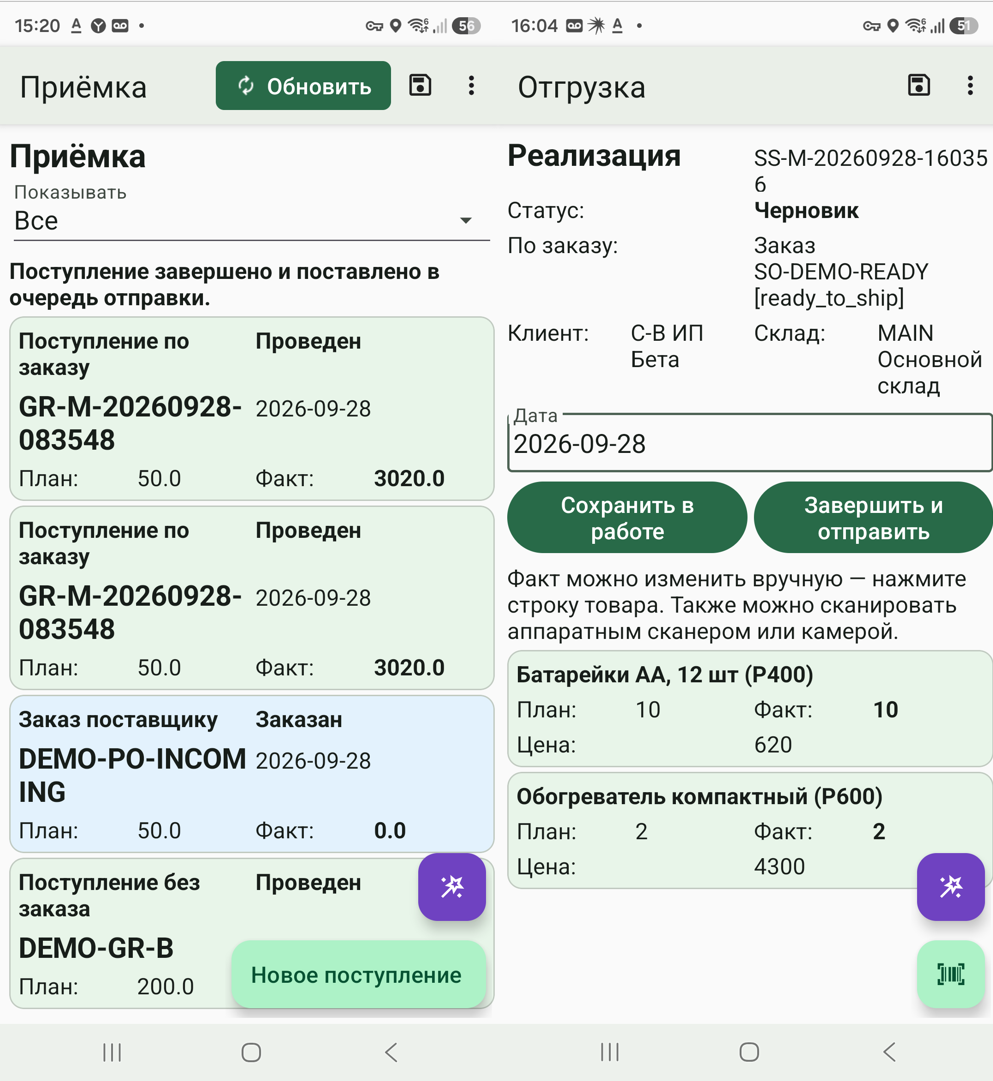The image size is (993, 1081).
Task: Click Реализация heading
Action: 594,156
